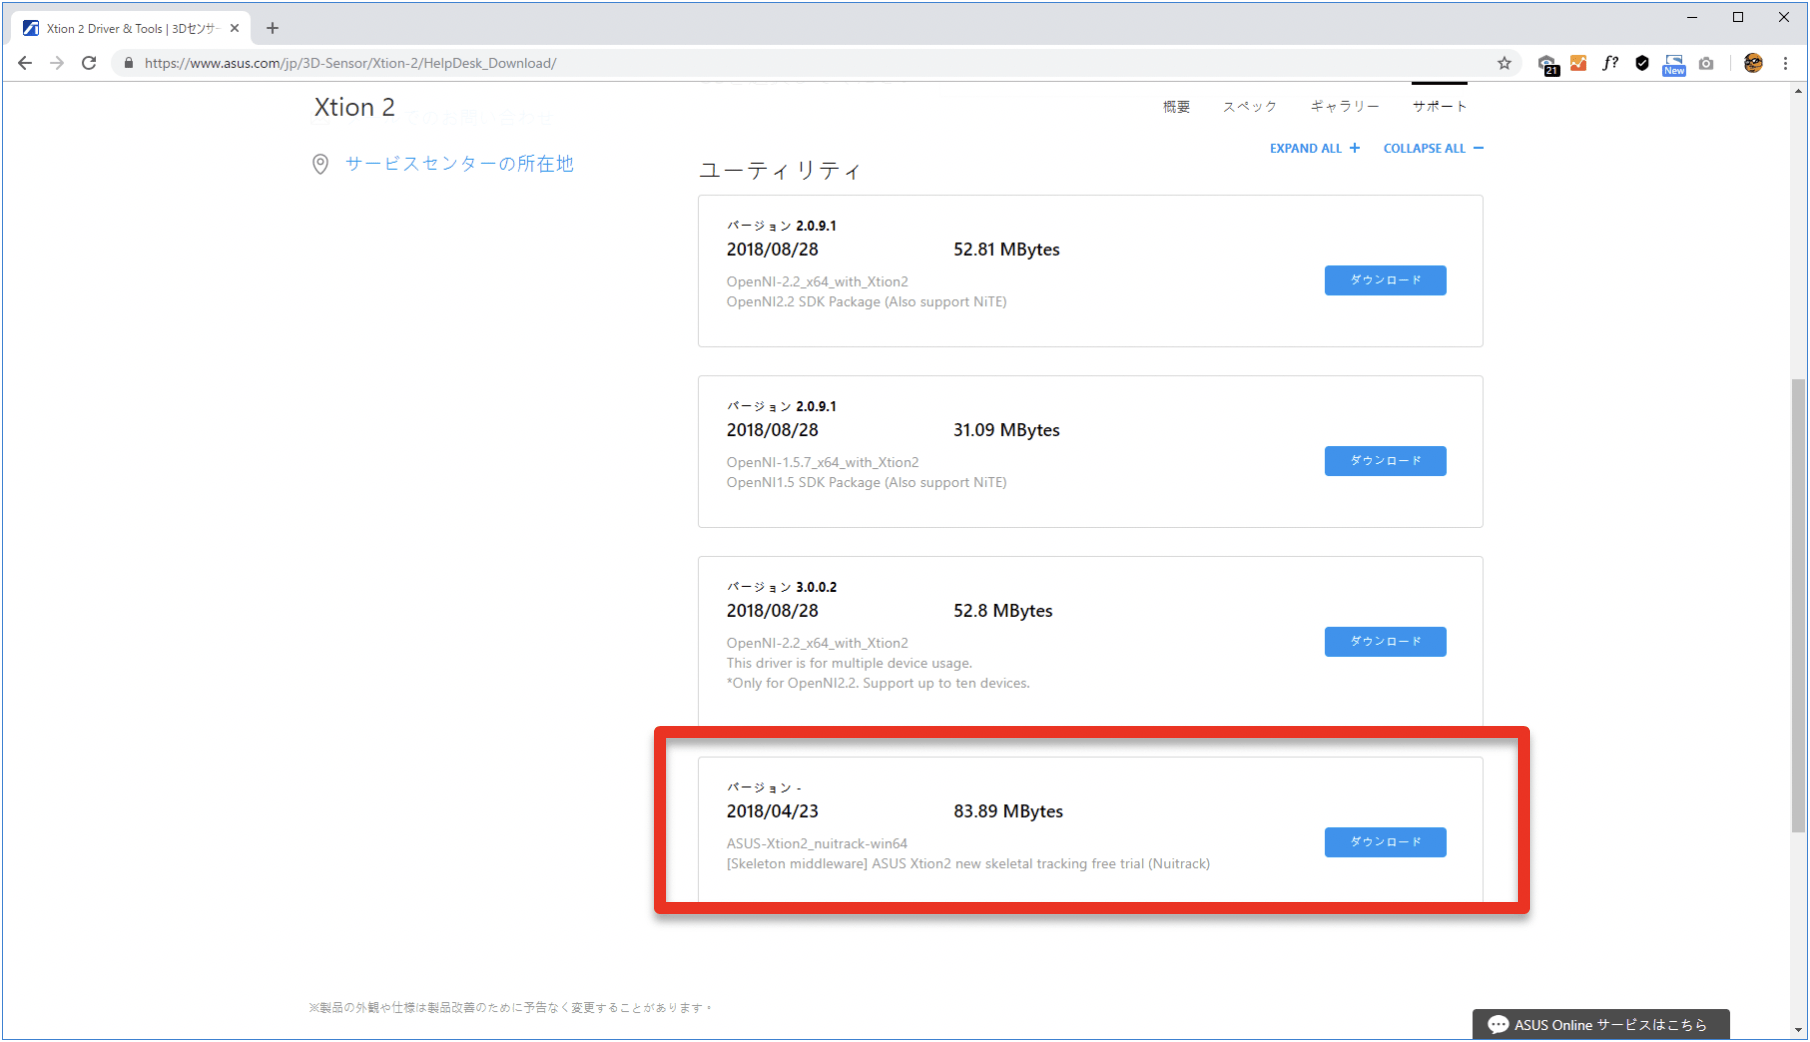
Task: Click the location pin icon
Action: 320,164
